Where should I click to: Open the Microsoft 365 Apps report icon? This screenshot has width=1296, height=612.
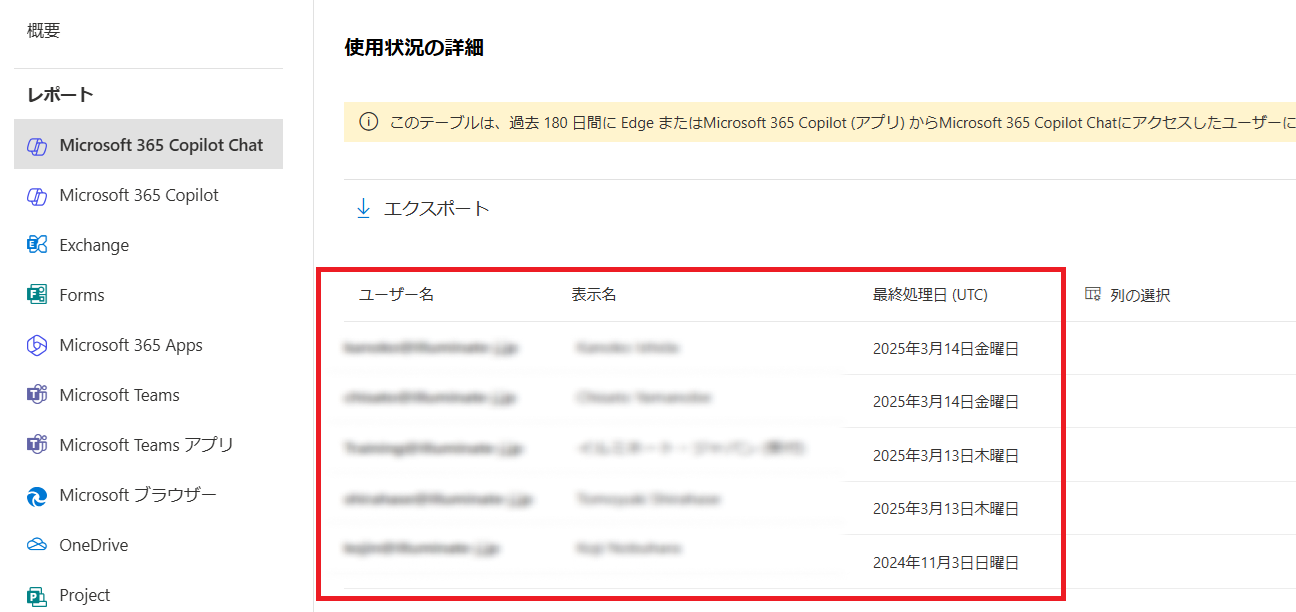[37, 345]
